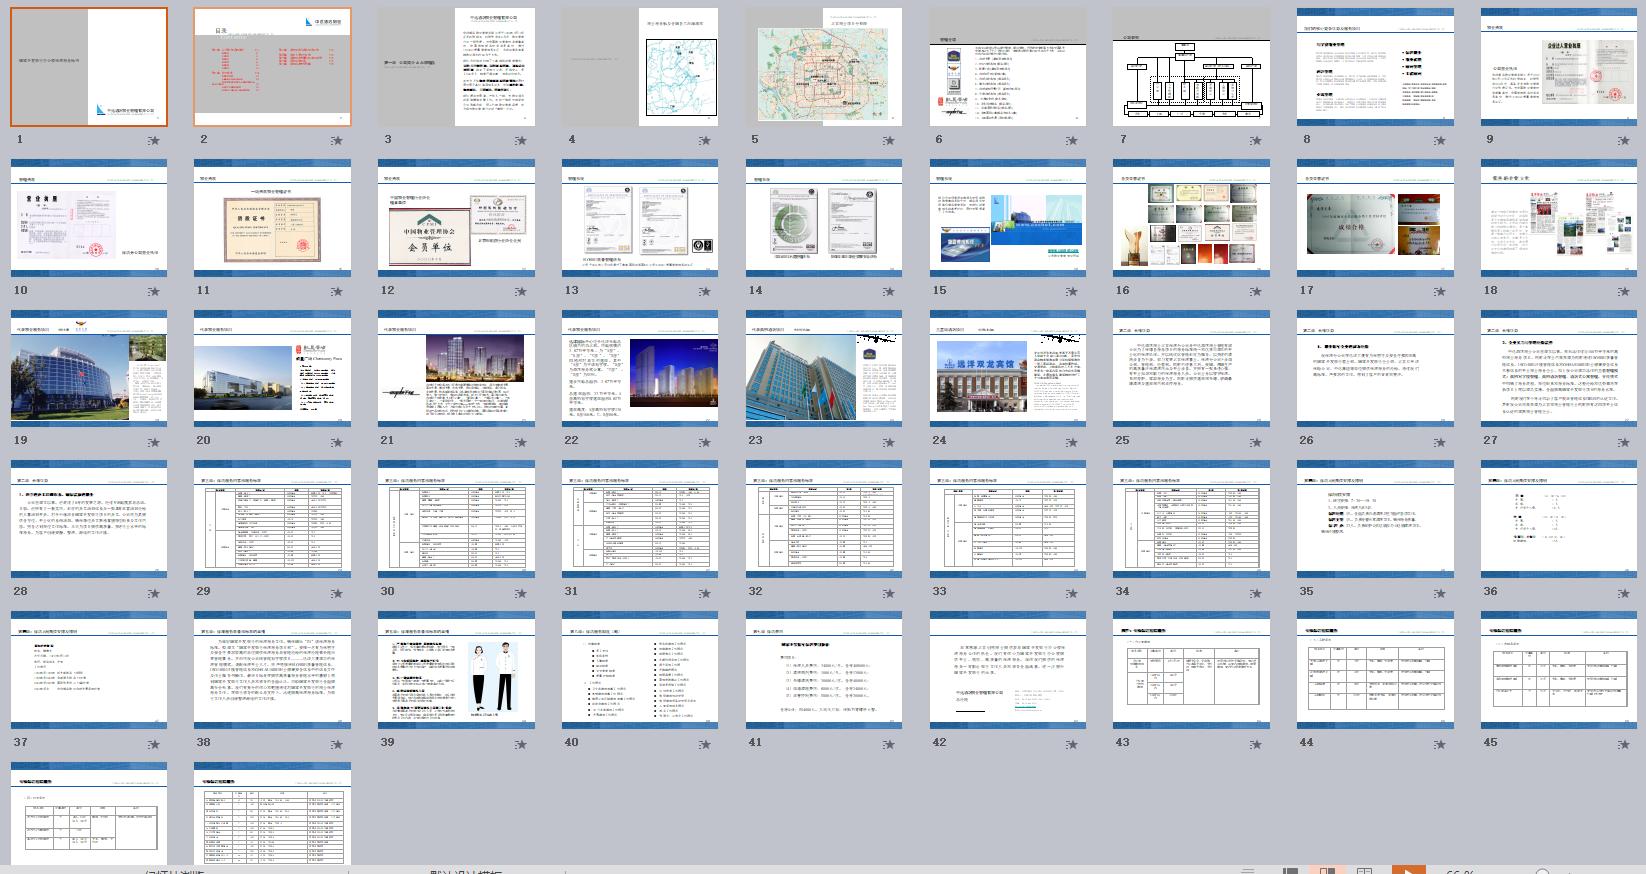Click the star icon below slide 5

pos(889,141)
